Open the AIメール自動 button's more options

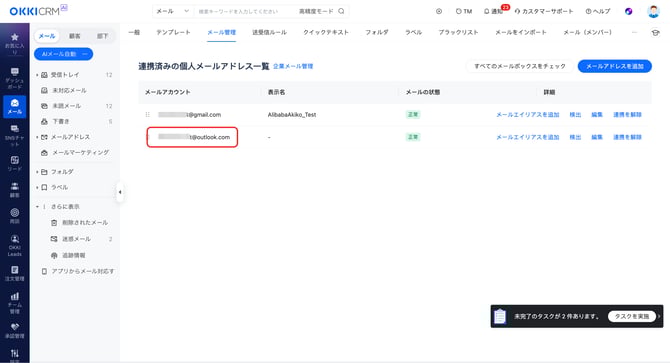pos(85,54)
